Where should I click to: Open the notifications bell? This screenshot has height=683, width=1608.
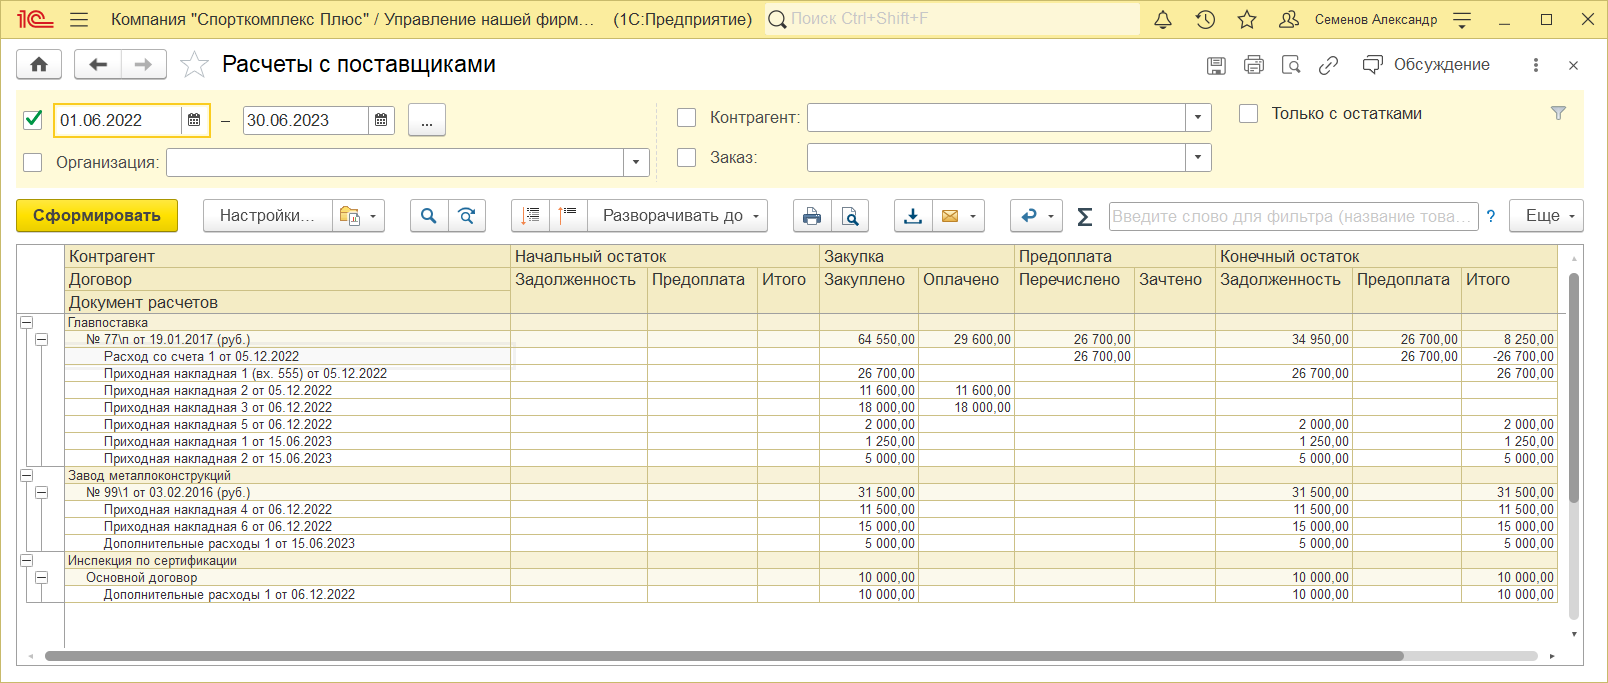click(1163, 20)
